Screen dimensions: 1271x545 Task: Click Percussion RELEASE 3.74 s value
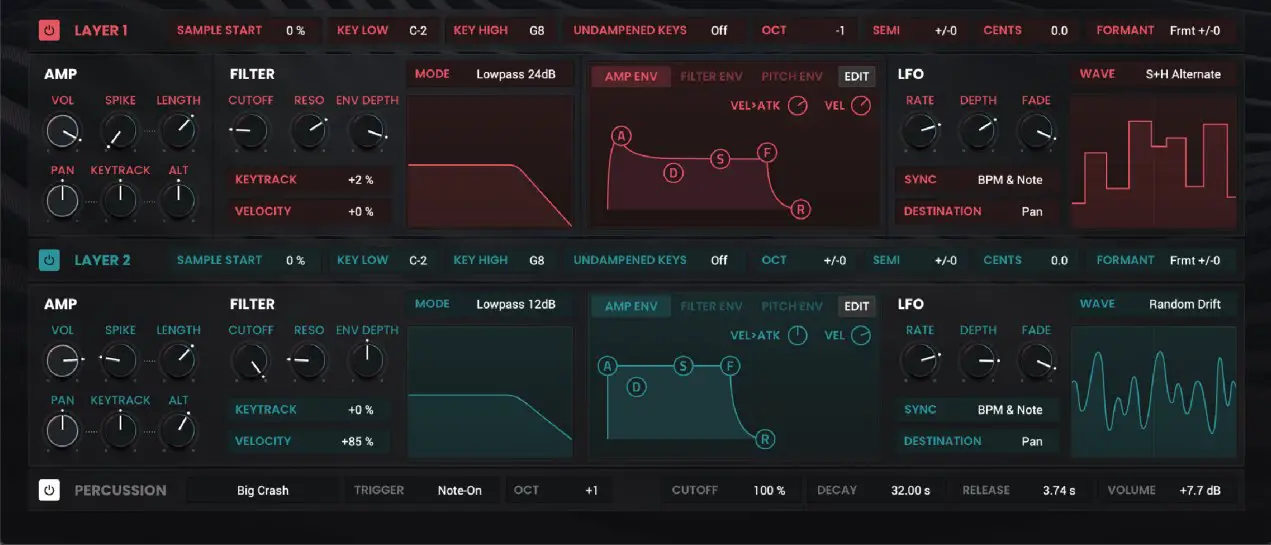click(x=1059, y=490)
